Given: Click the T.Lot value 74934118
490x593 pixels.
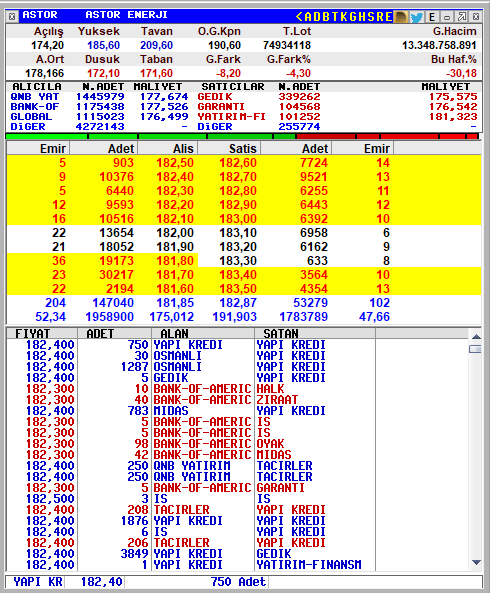Looking at the screenshot, I should [x=287, y=45].
